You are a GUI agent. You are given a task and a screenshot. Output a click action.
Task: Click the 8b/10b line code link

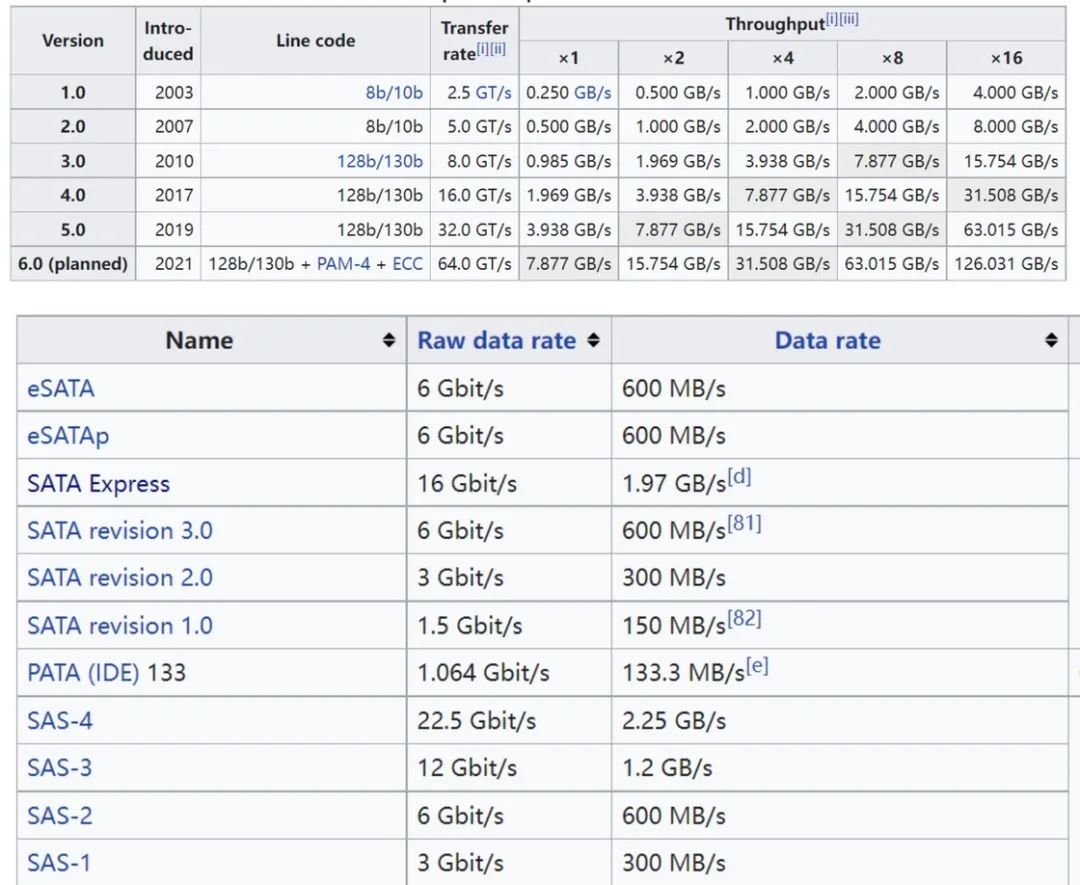point(394,93)
